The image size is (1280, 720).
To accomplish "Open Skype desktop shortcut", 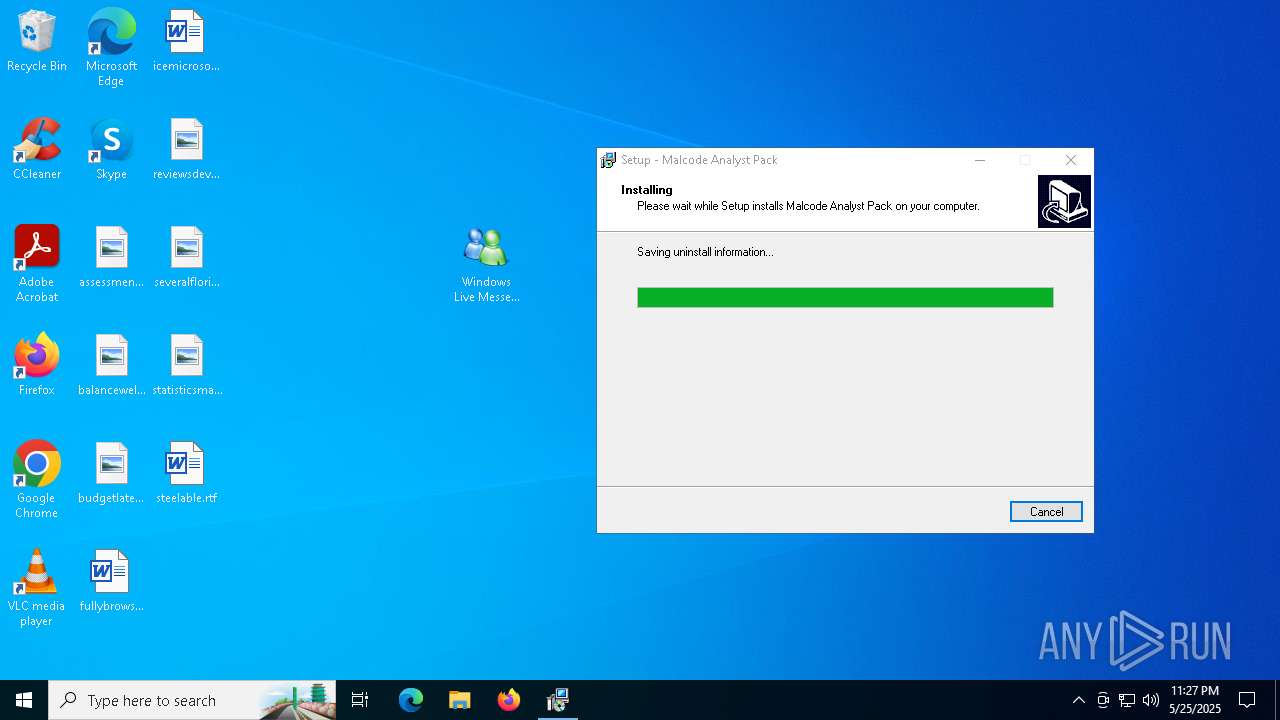I will [111, 150].
